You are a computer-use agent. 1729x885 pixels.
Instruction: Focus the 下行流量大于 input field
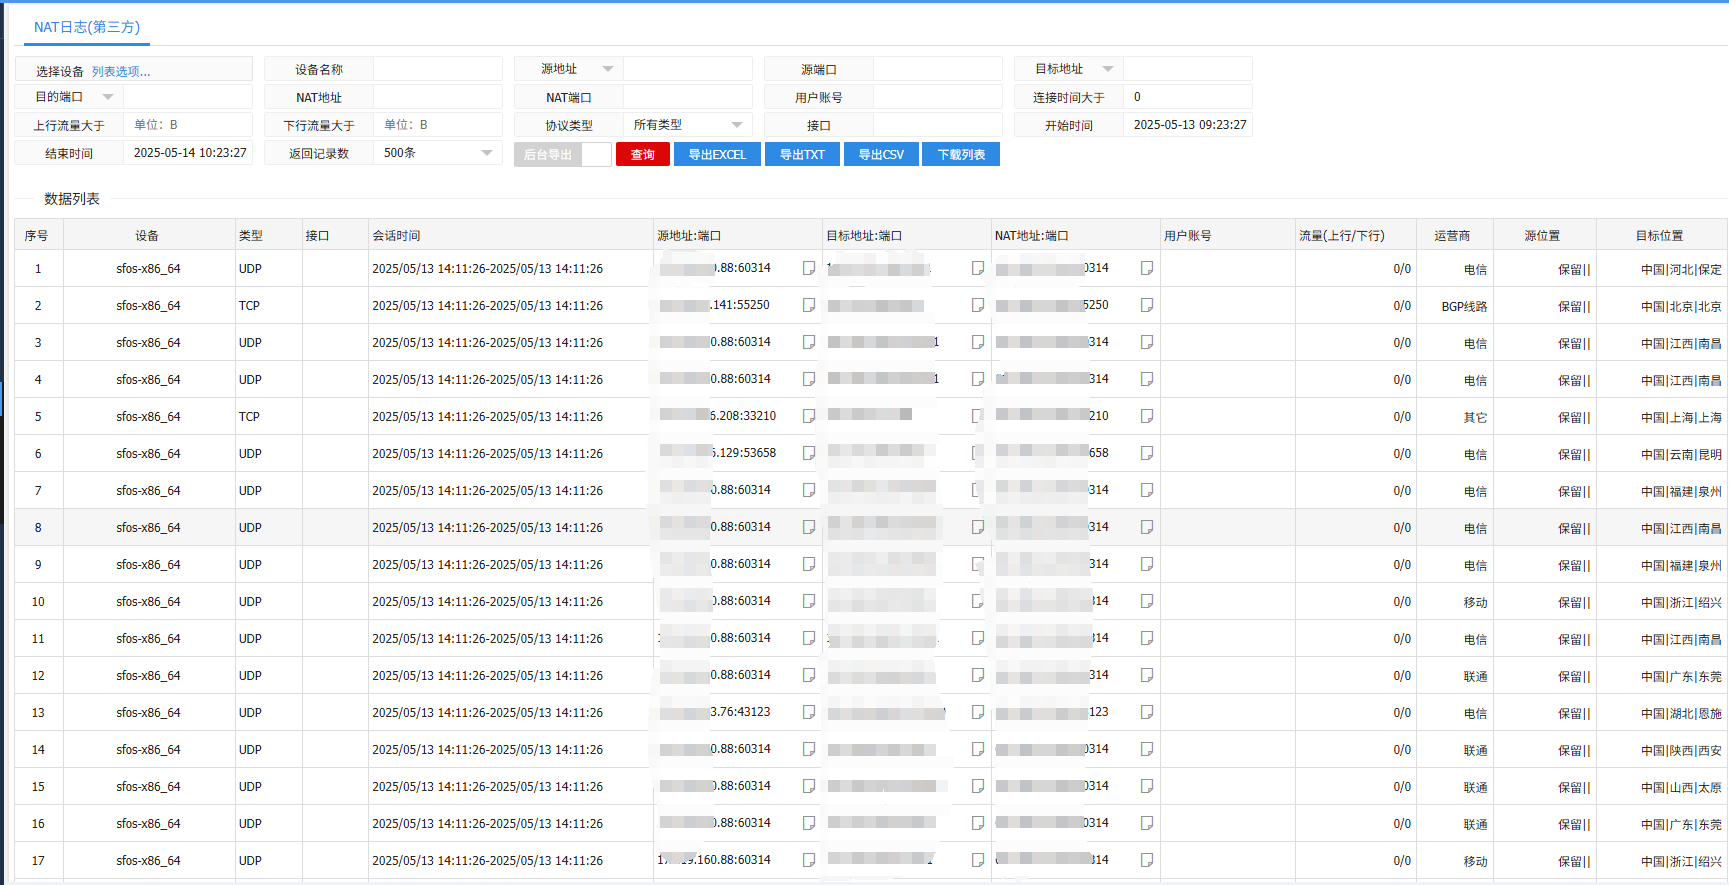[438, 125]
